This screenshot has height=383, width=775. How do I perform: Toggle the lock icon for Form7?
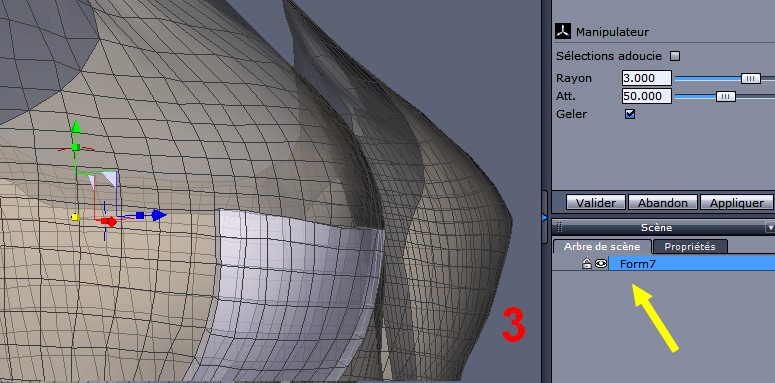pyautogui.click(x=587, y=264)
